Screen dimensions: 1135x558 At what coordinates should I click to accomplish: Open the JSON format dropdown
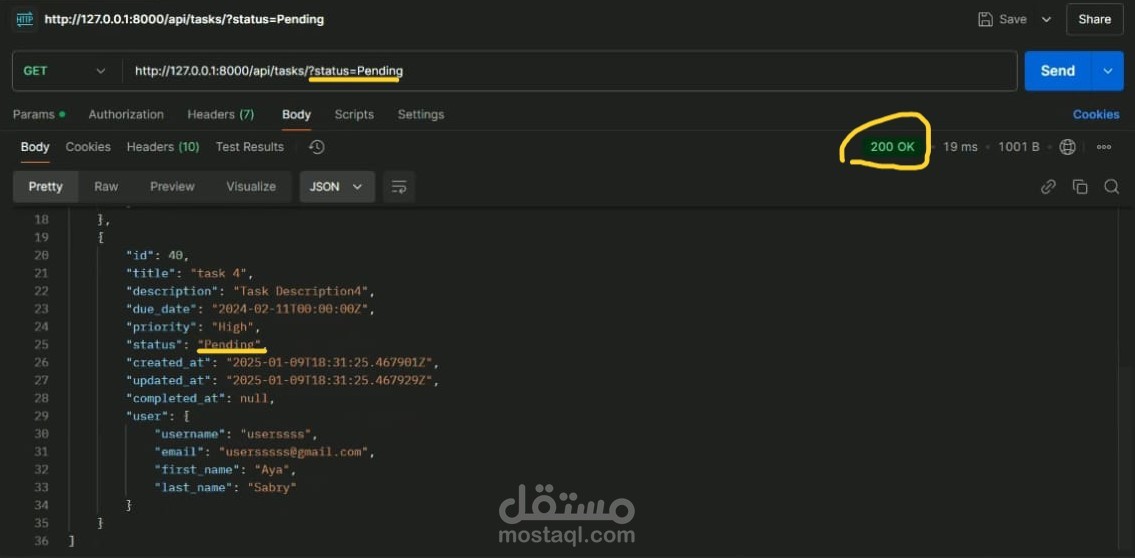coord(337,187)
